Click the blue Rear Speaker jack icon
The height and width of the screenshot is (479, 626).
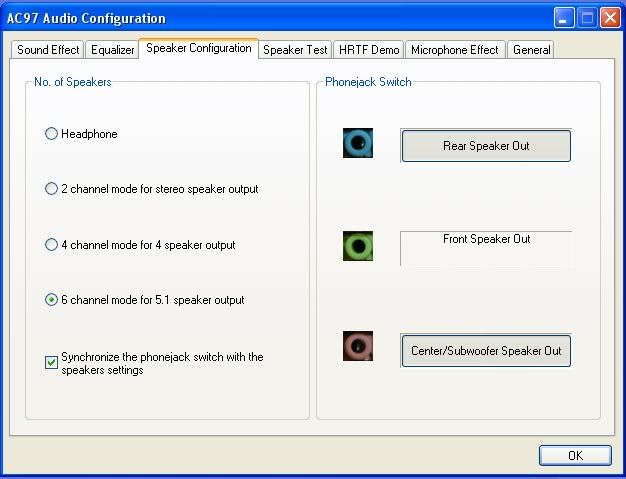click(358, 143)
